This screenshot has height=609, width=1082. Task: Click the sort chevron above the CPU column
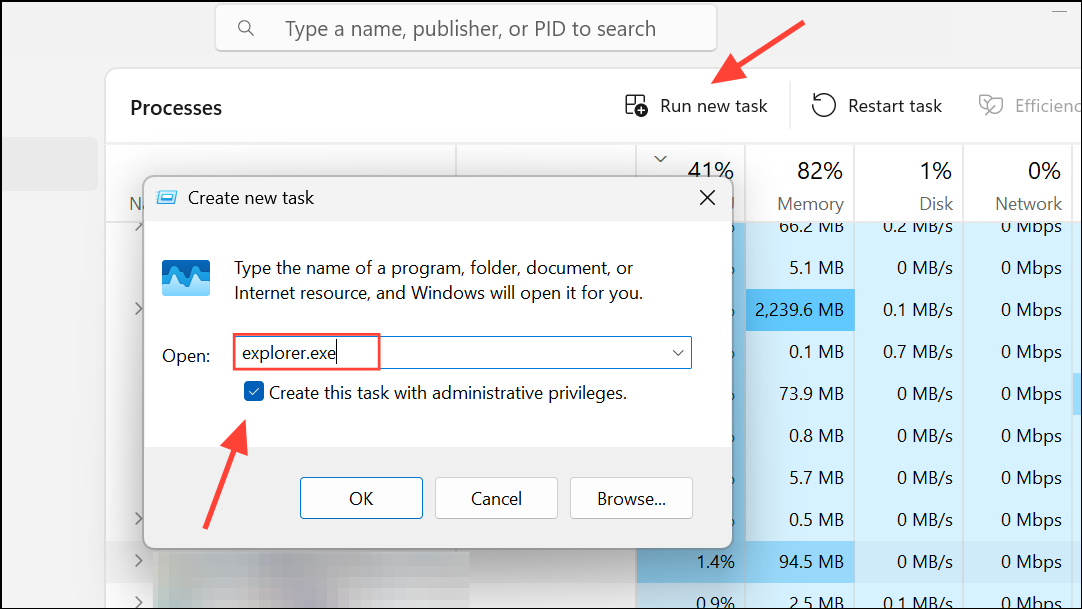pos(660,159)
